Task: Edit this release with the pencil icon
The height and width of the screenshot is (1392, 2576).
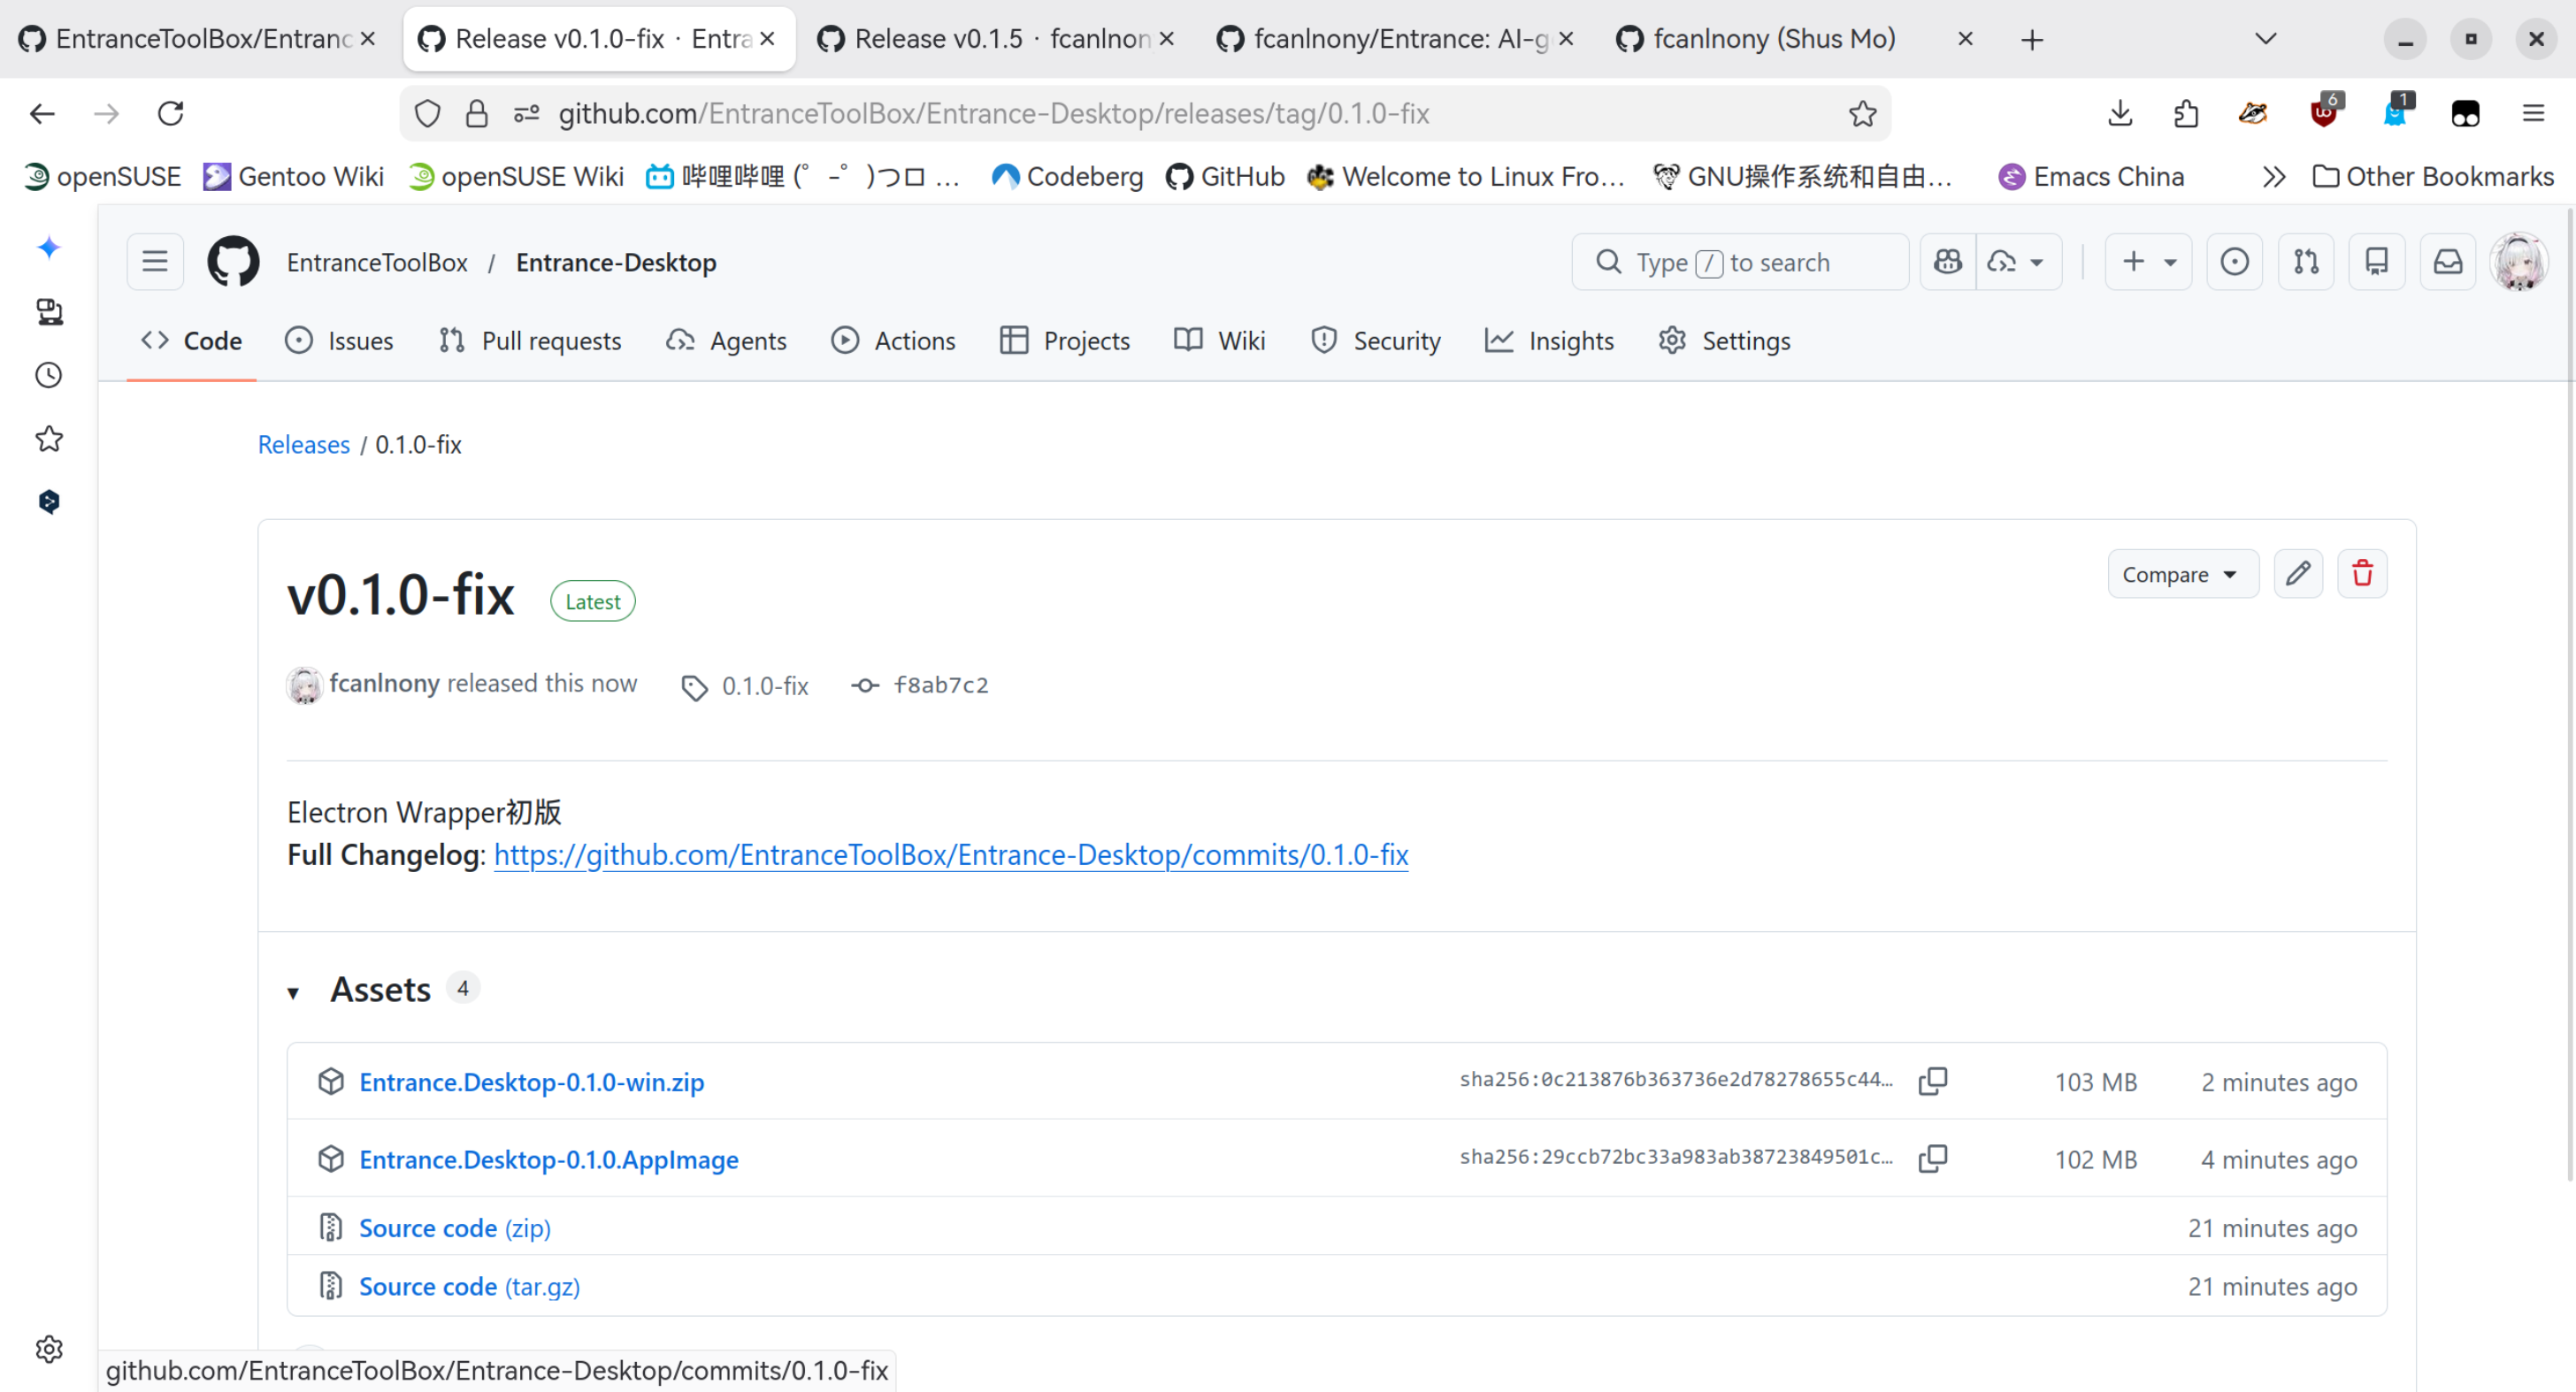Action: (2298, 574)
